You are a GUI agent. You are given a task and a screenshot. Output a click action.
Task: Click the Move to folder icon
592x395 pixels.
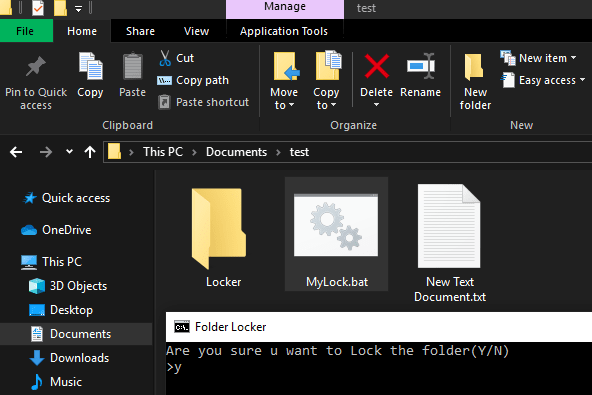(x=286, y=66)
